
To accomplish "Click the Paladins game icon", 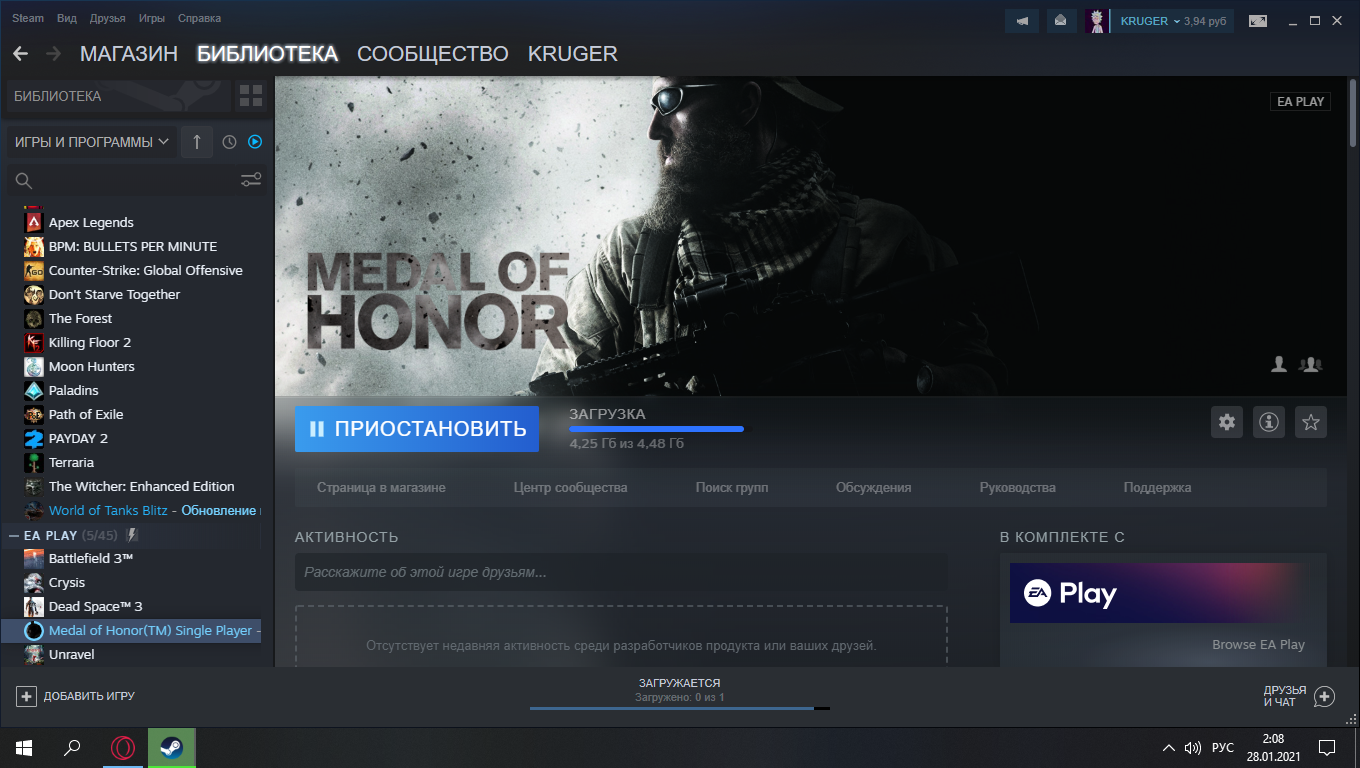I will 34,390.
